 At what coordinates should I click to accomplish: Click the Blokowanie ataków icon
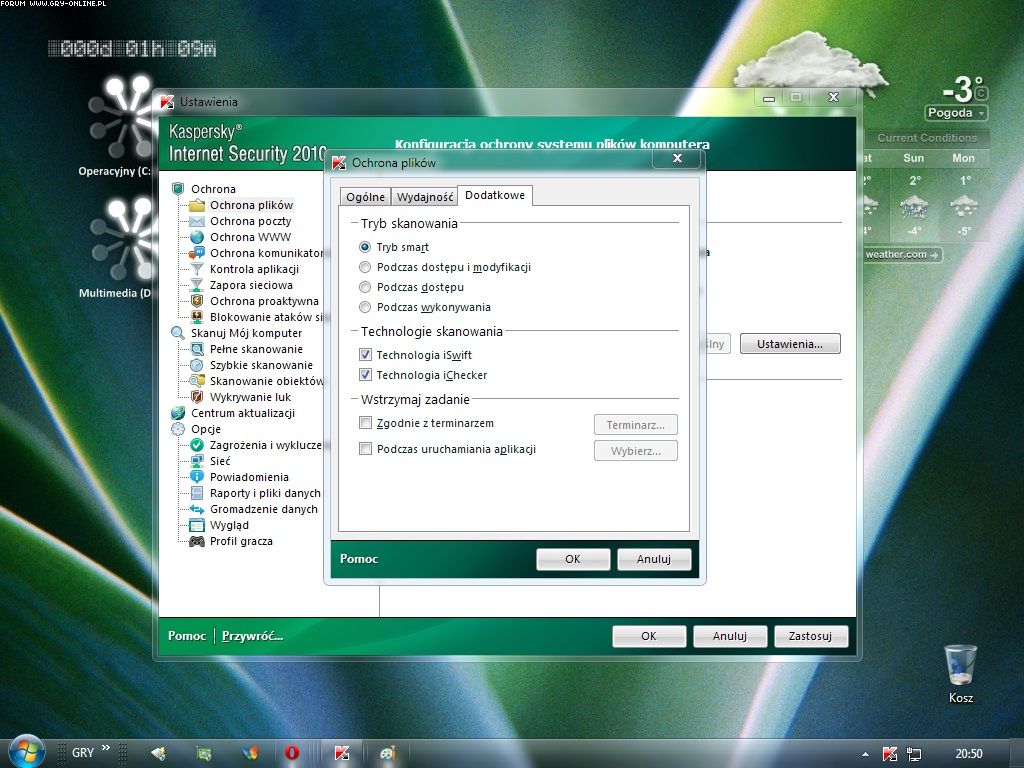(x=197, y=317)
